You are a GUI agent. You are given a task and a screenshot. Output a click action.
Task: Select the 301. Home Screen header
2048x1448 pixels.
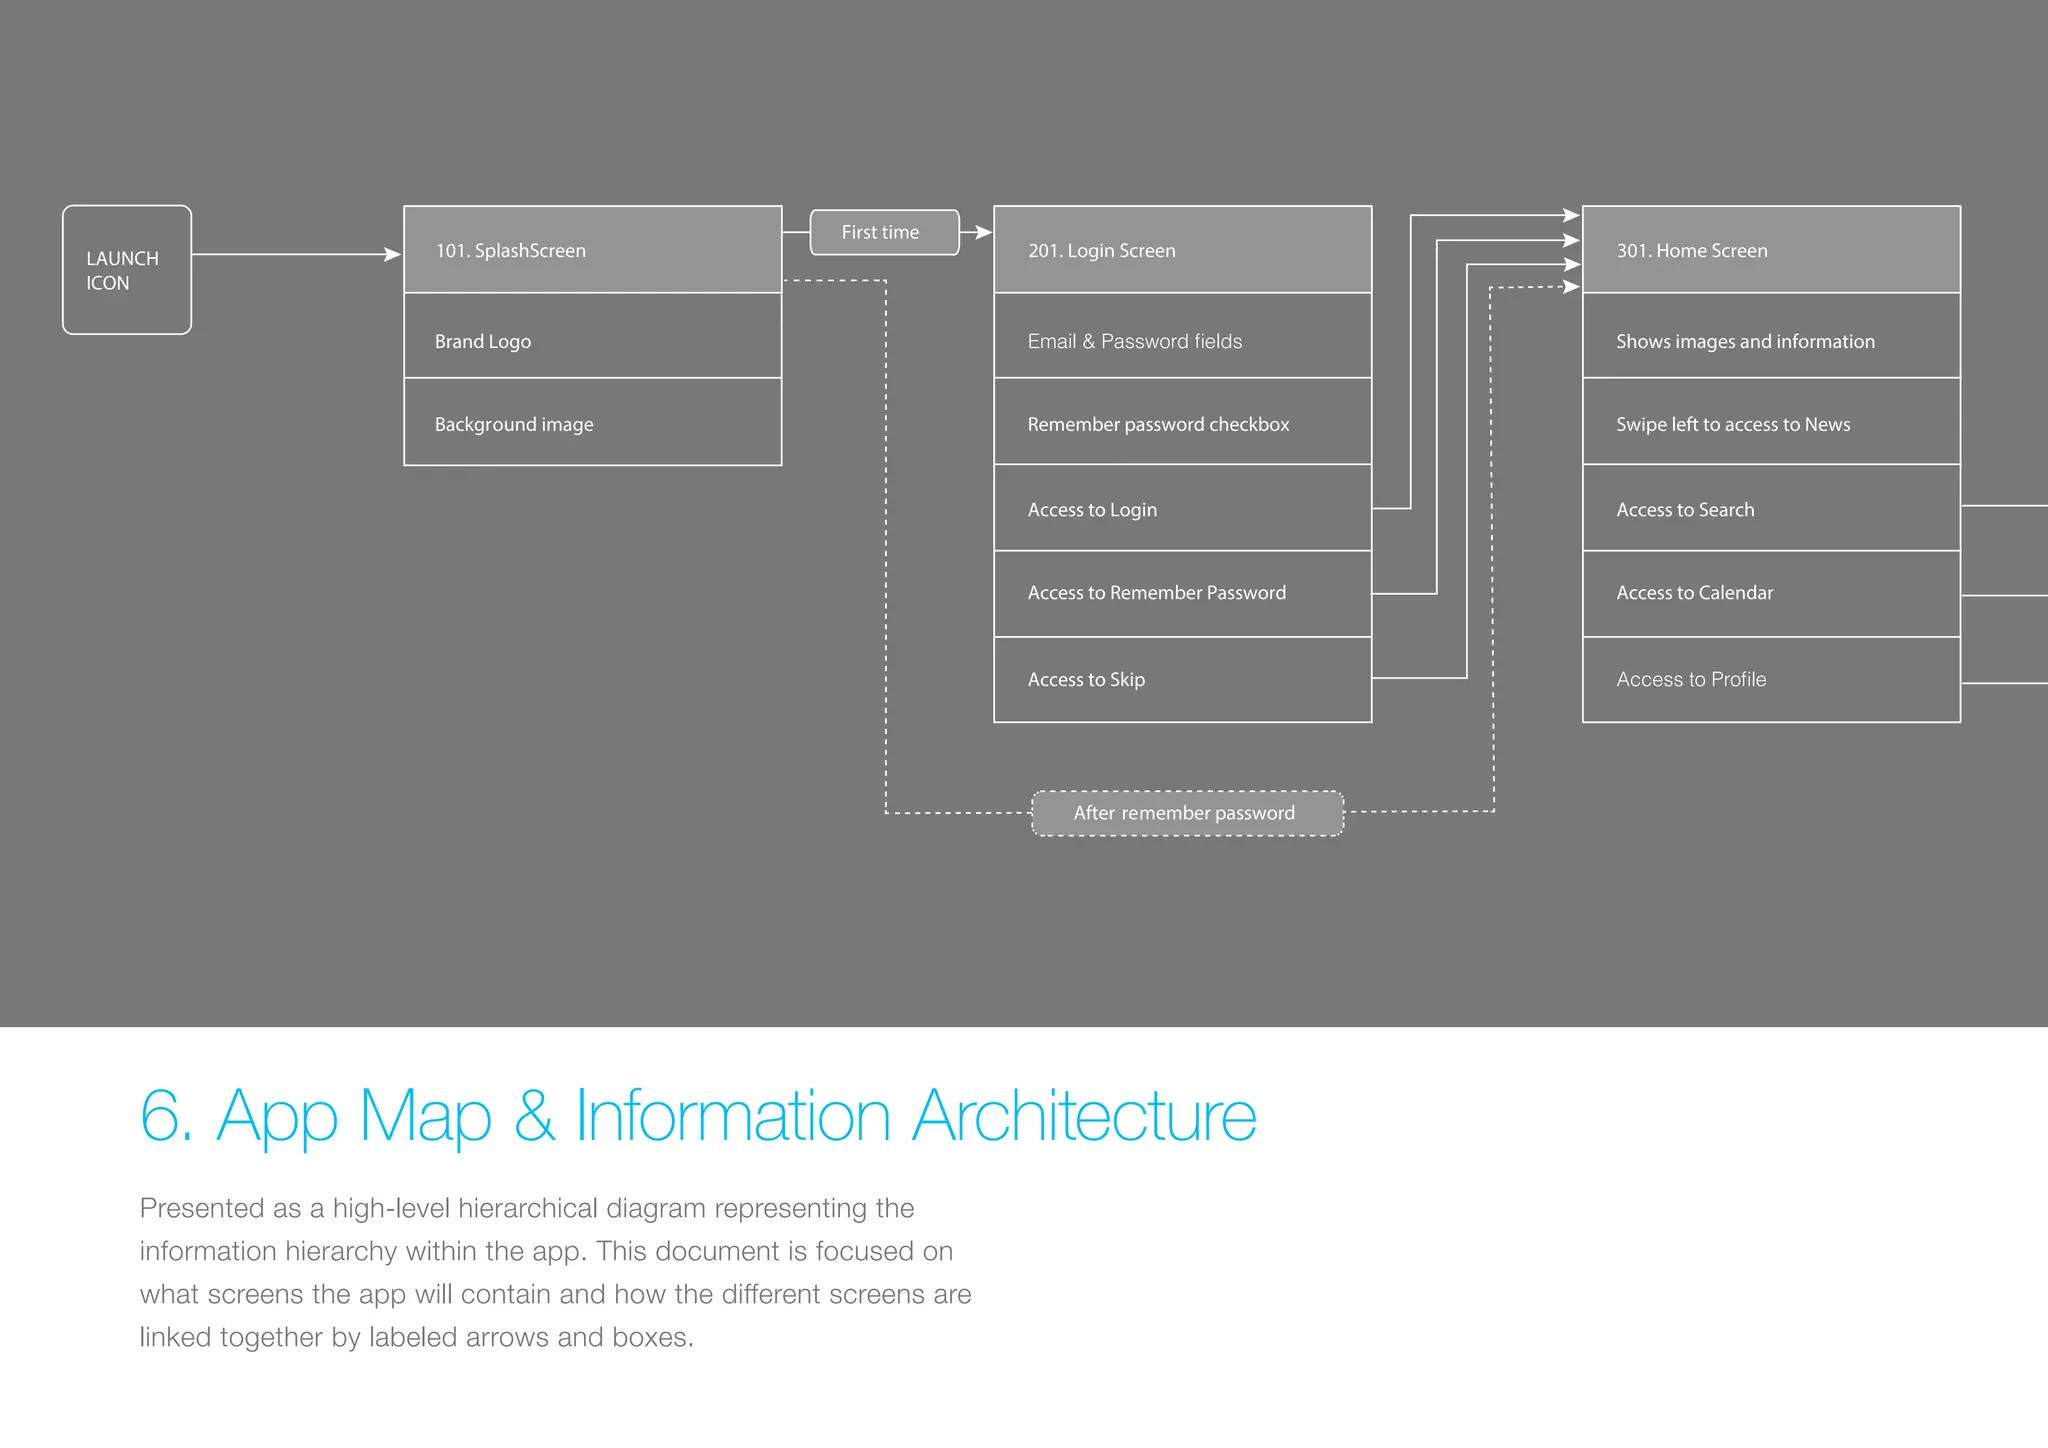(x=1770, y=250)
